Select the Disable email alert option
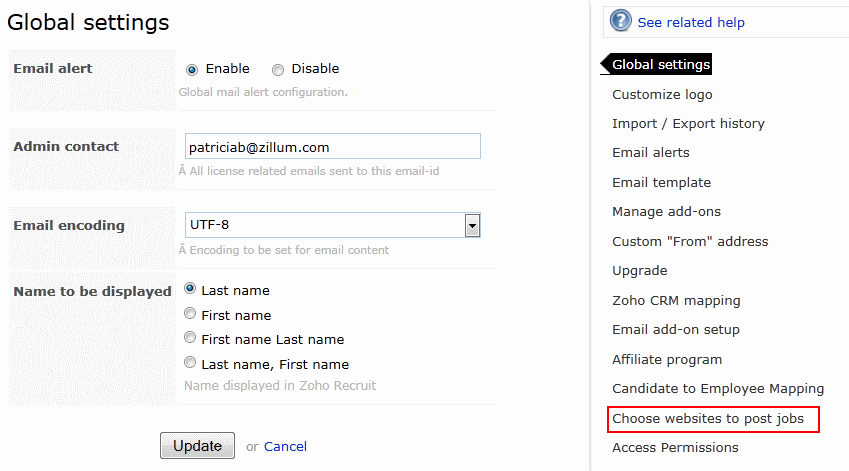Viewport: 849px width, 471px height. point(278,70)
